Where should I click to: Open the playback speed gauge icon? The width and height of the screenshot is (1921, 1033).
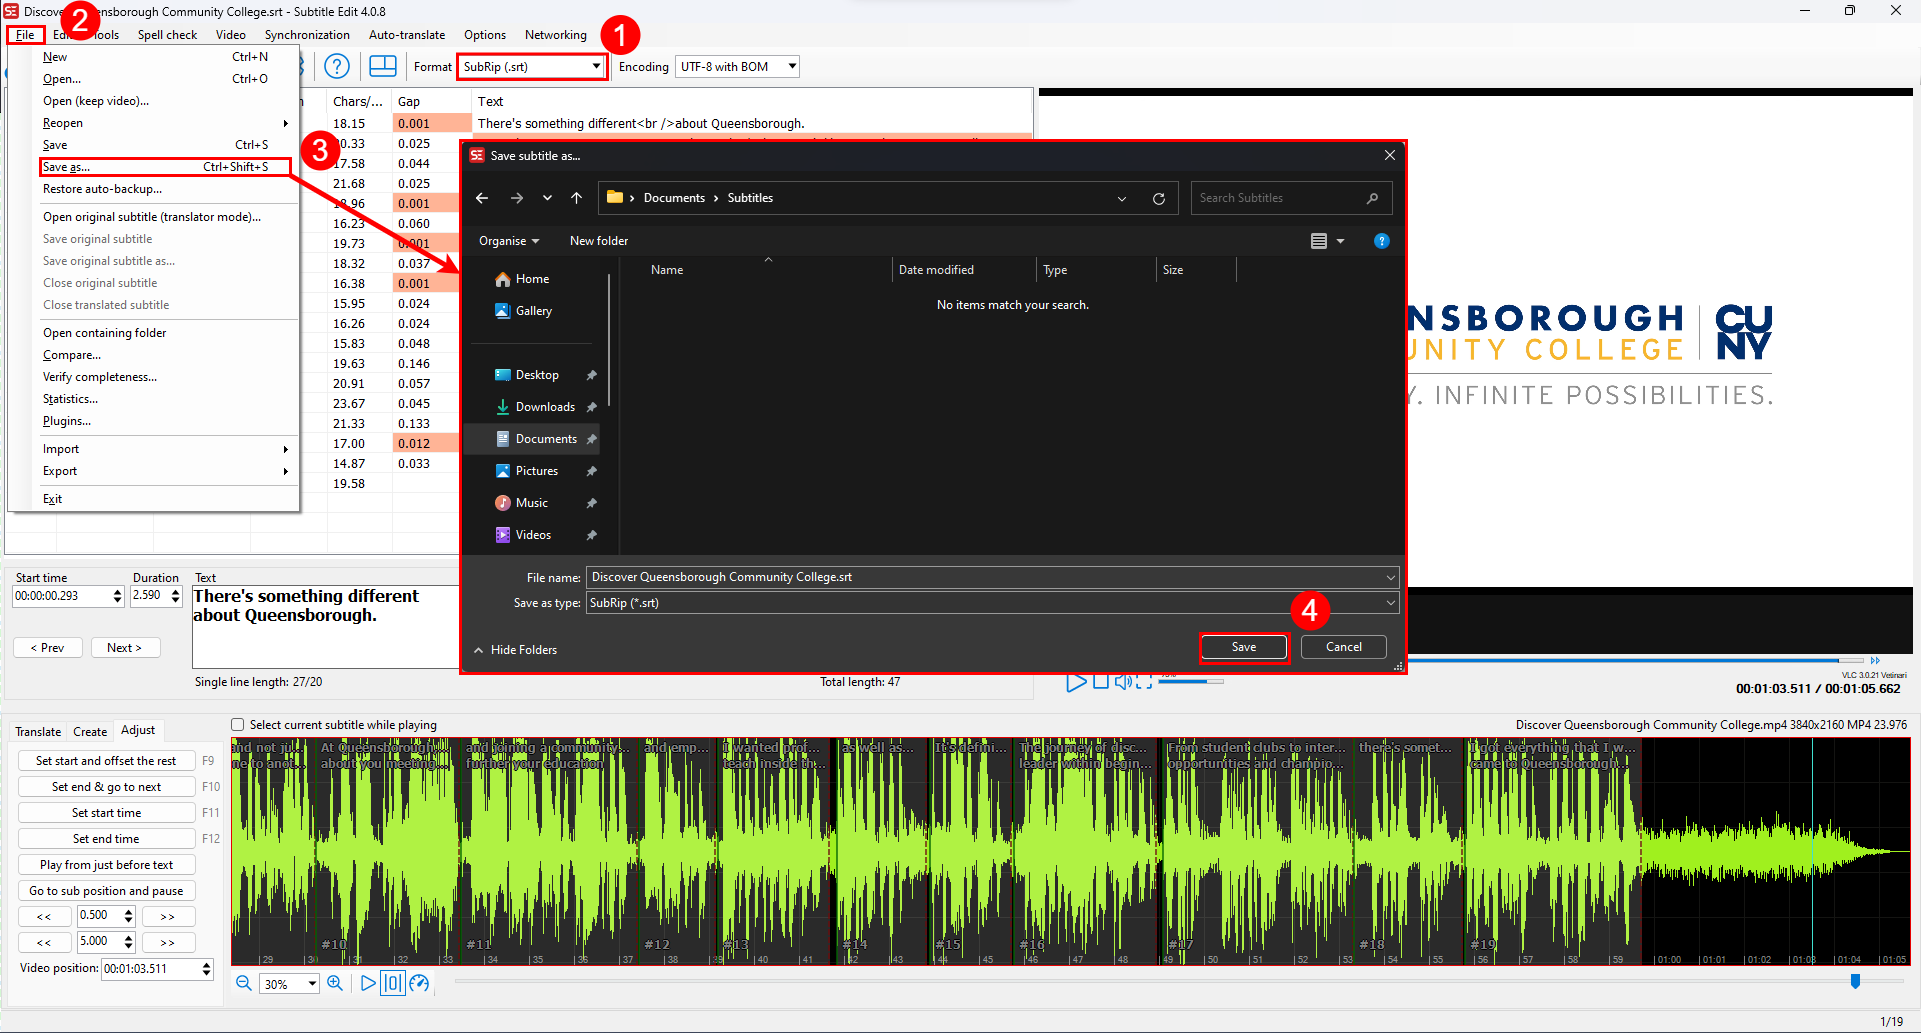[x=419, y=983]
